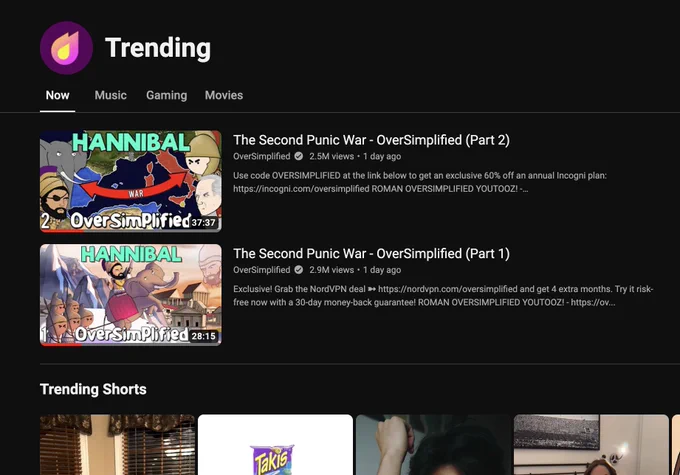Click the NordVPN deal description of Part 1
Viewport: 680px width, 475px height.
[x=443, y=296]
